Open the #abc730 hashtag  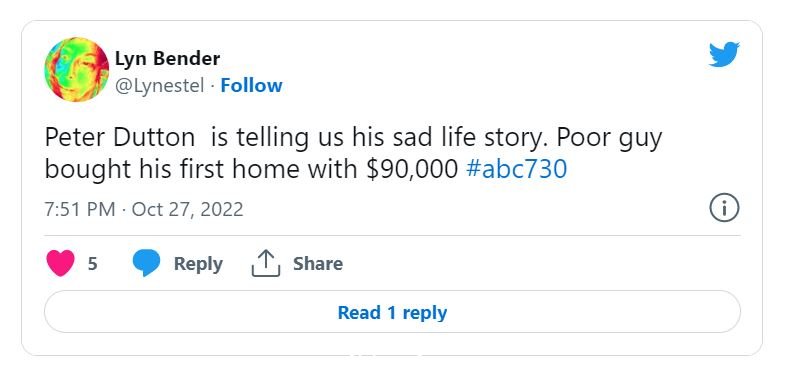[516, 169]
